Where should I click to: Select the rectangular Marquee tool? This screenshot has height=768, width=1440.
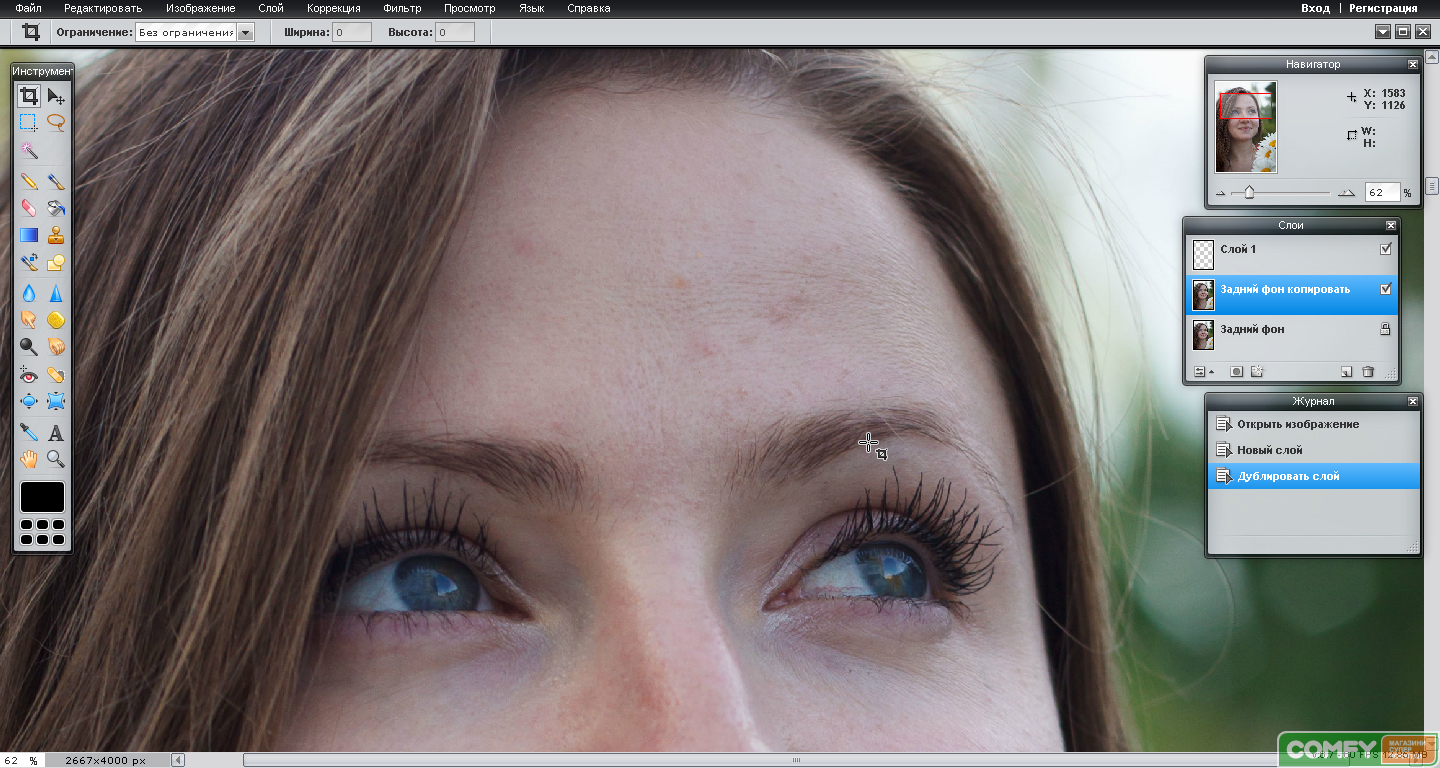coord(29,122)
